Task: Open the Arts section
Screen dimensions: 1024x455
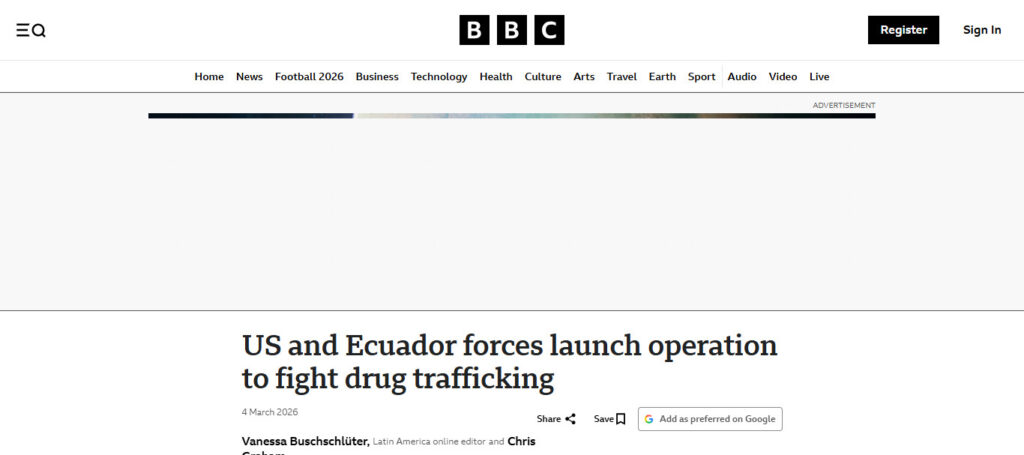Action: (584, 76)
